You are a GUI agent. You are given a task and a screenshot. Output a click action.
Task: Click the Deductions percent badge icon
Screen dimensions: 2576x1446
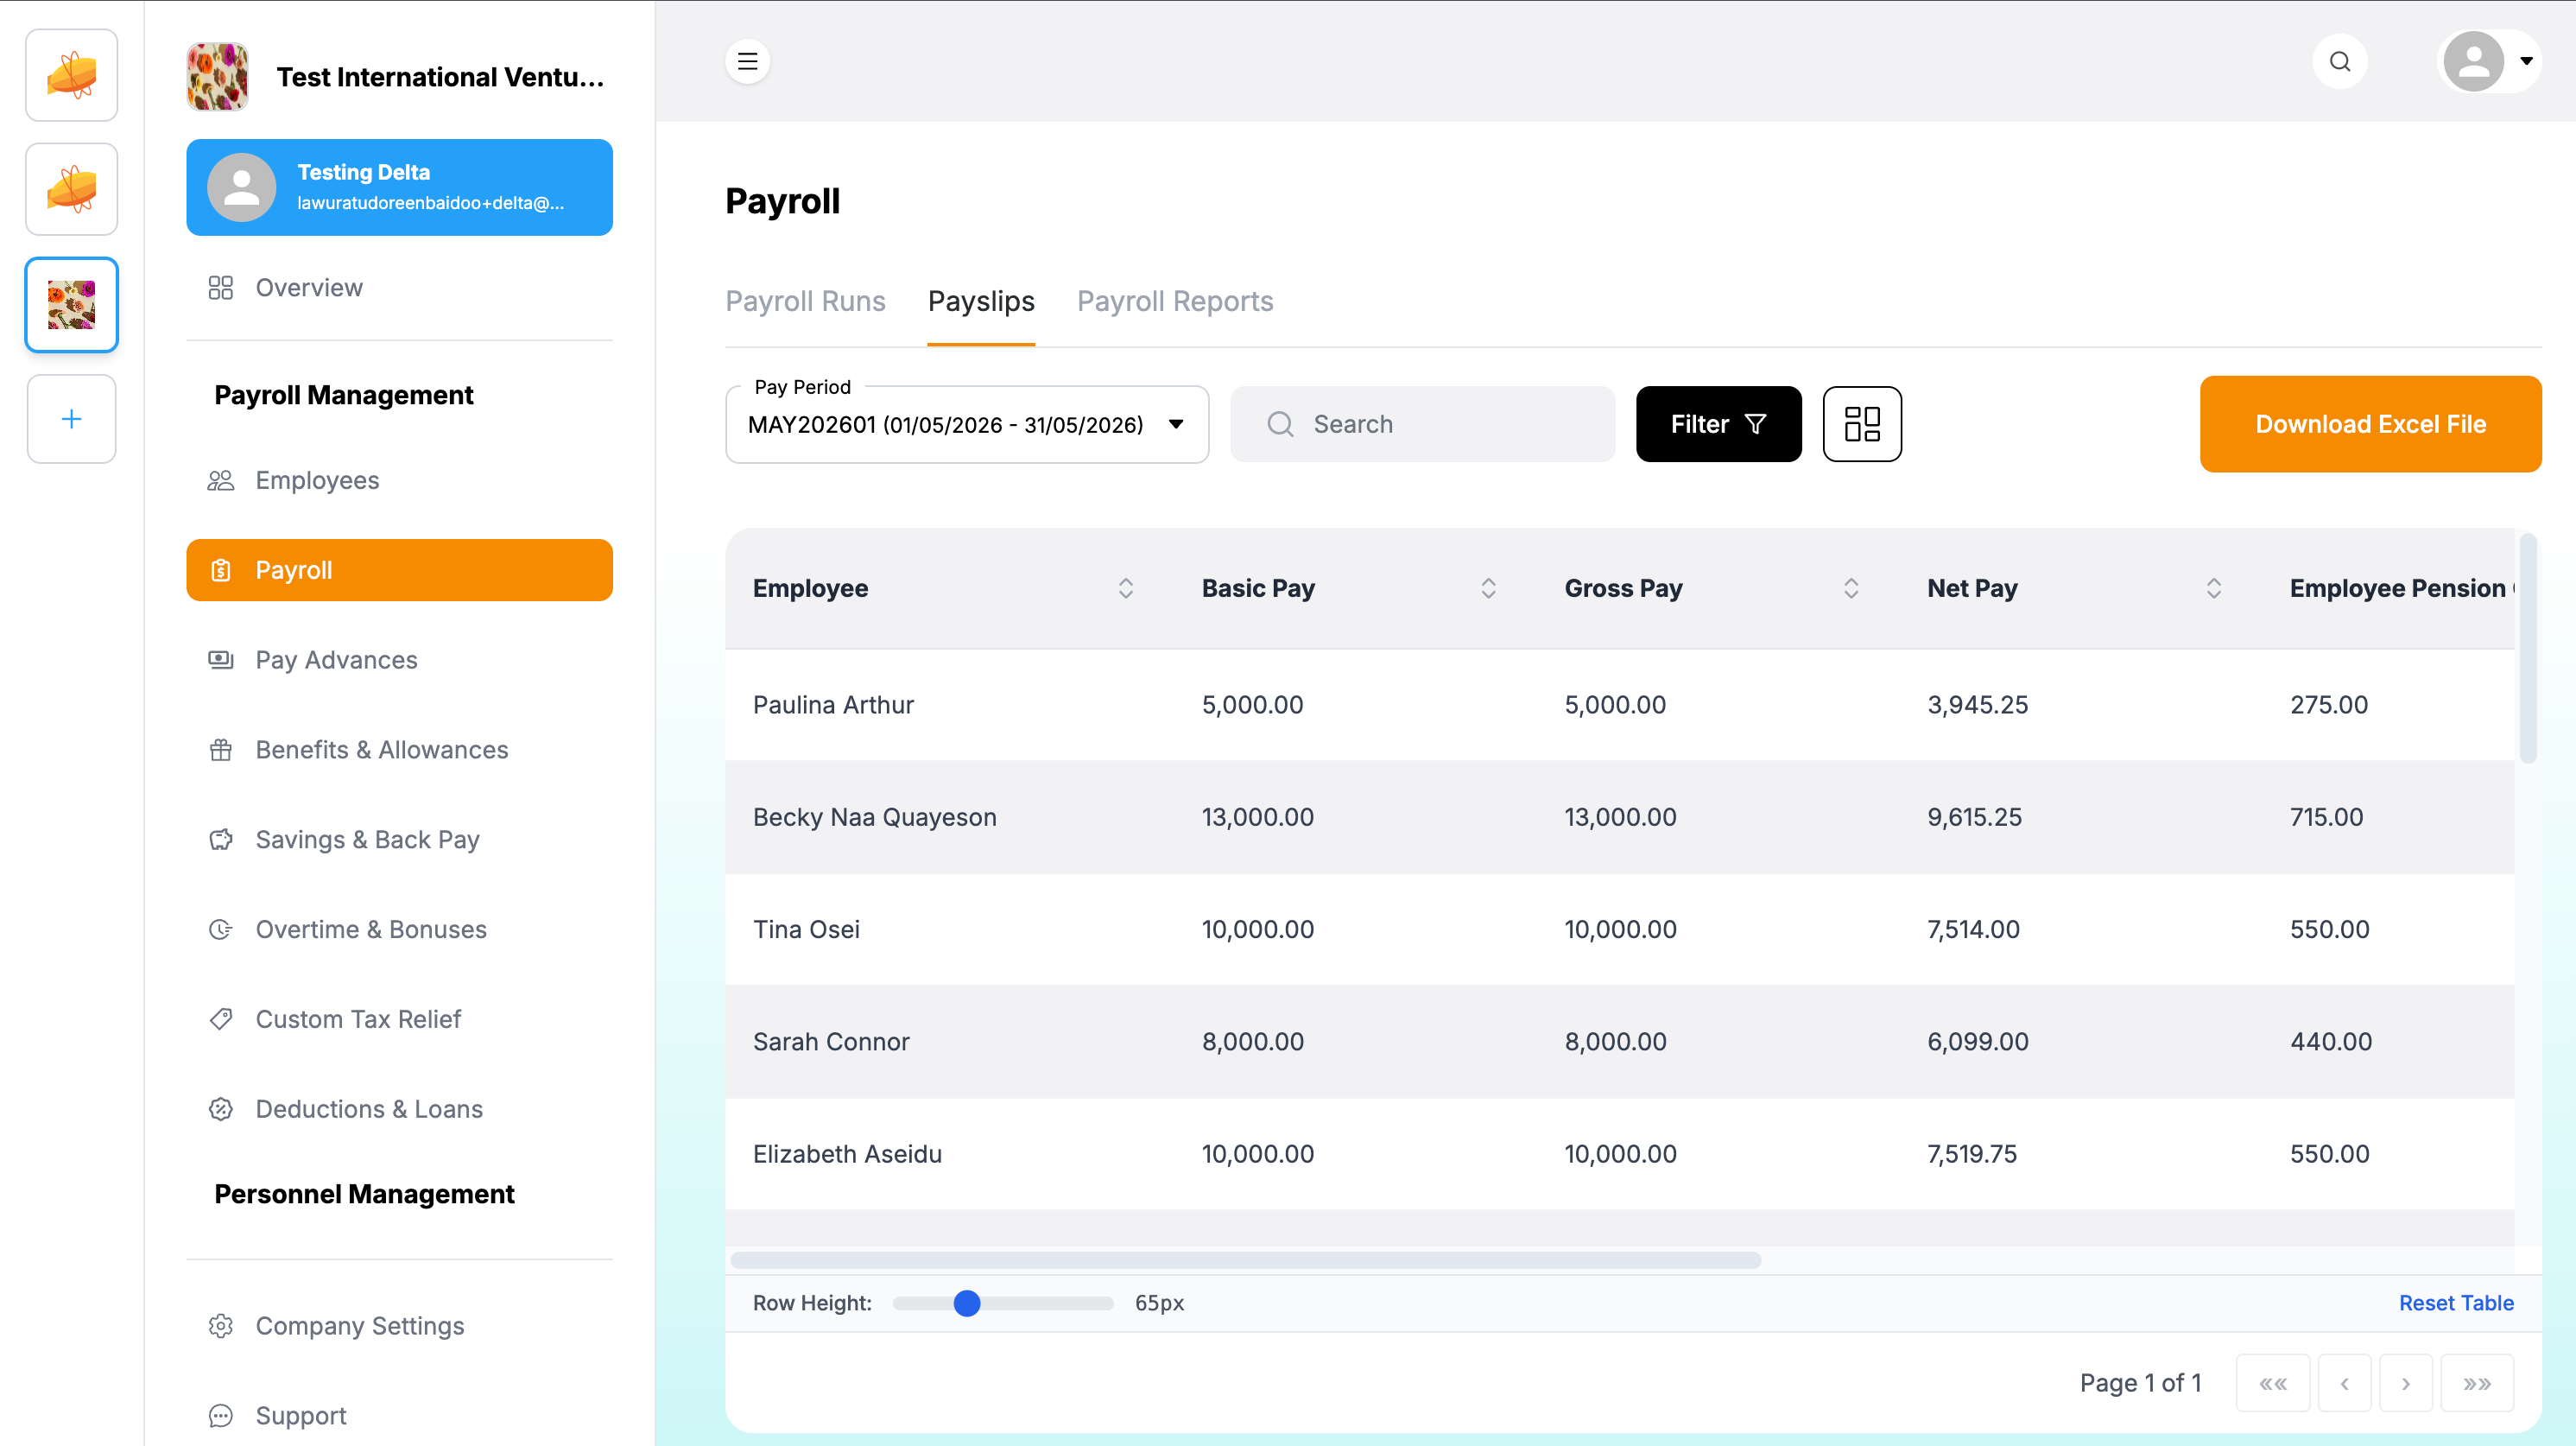coord(220,1109)
